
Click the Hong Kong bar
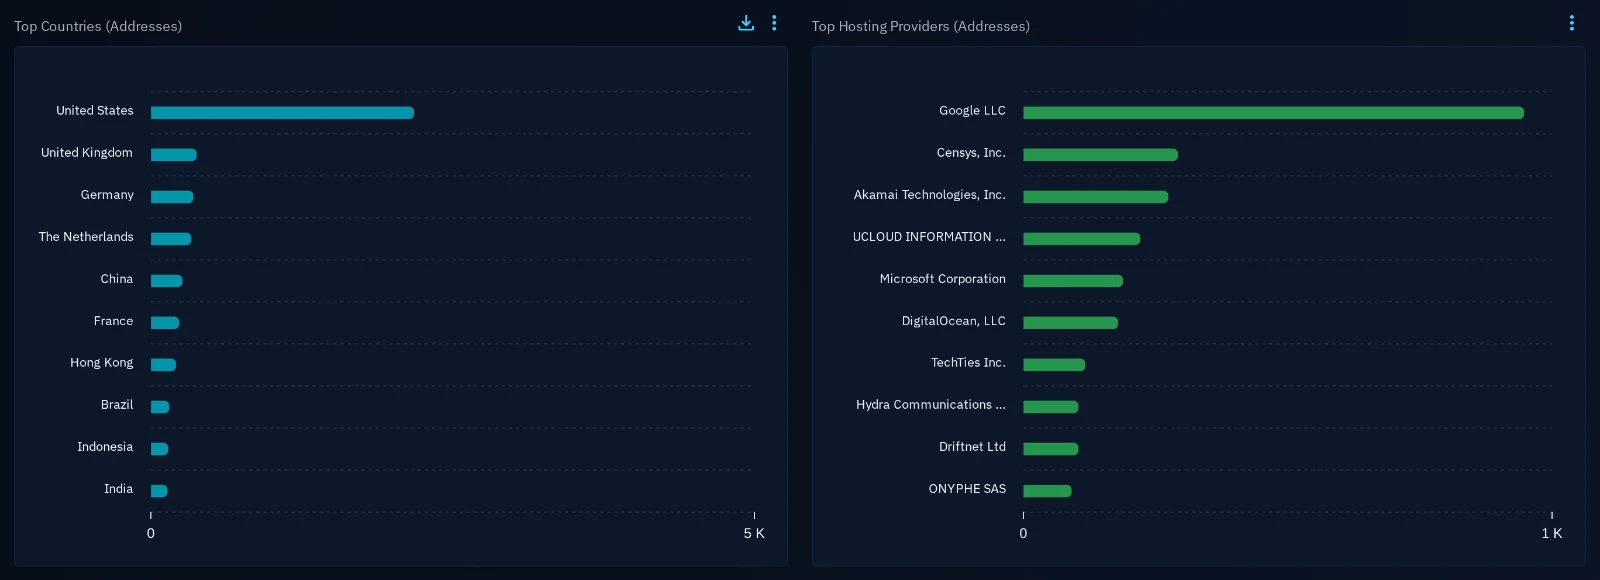[x=163, y=365]
